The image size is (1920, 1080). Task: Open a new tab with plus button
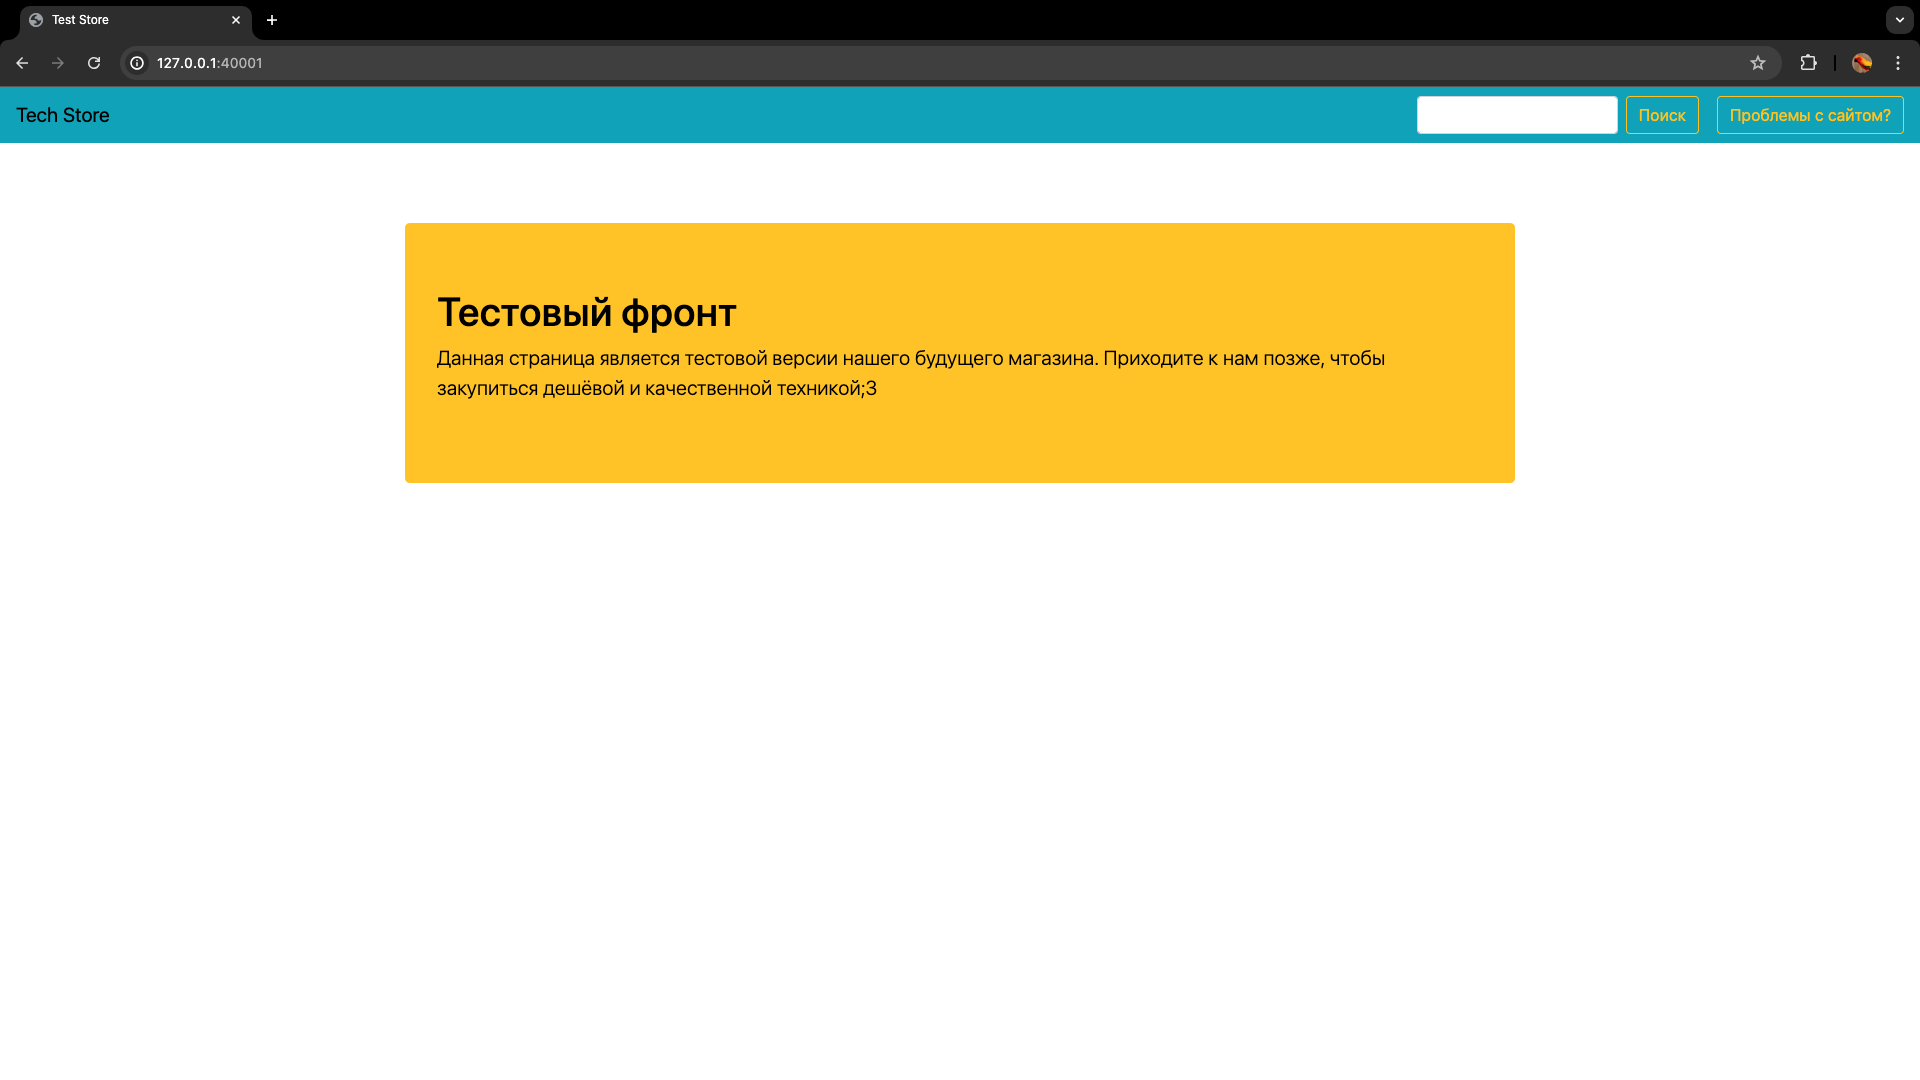(272, 20)
